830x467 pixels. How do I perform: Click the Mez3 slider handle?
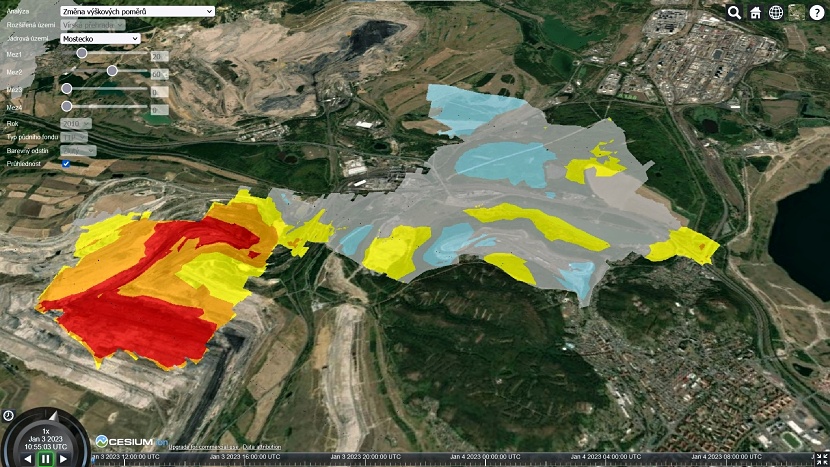tap(66, 88)
